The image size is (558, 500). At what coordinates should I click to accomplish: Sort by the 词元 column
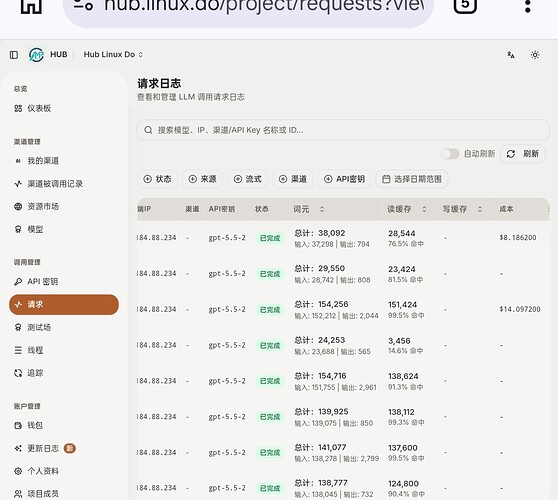(x=309, y=209)
